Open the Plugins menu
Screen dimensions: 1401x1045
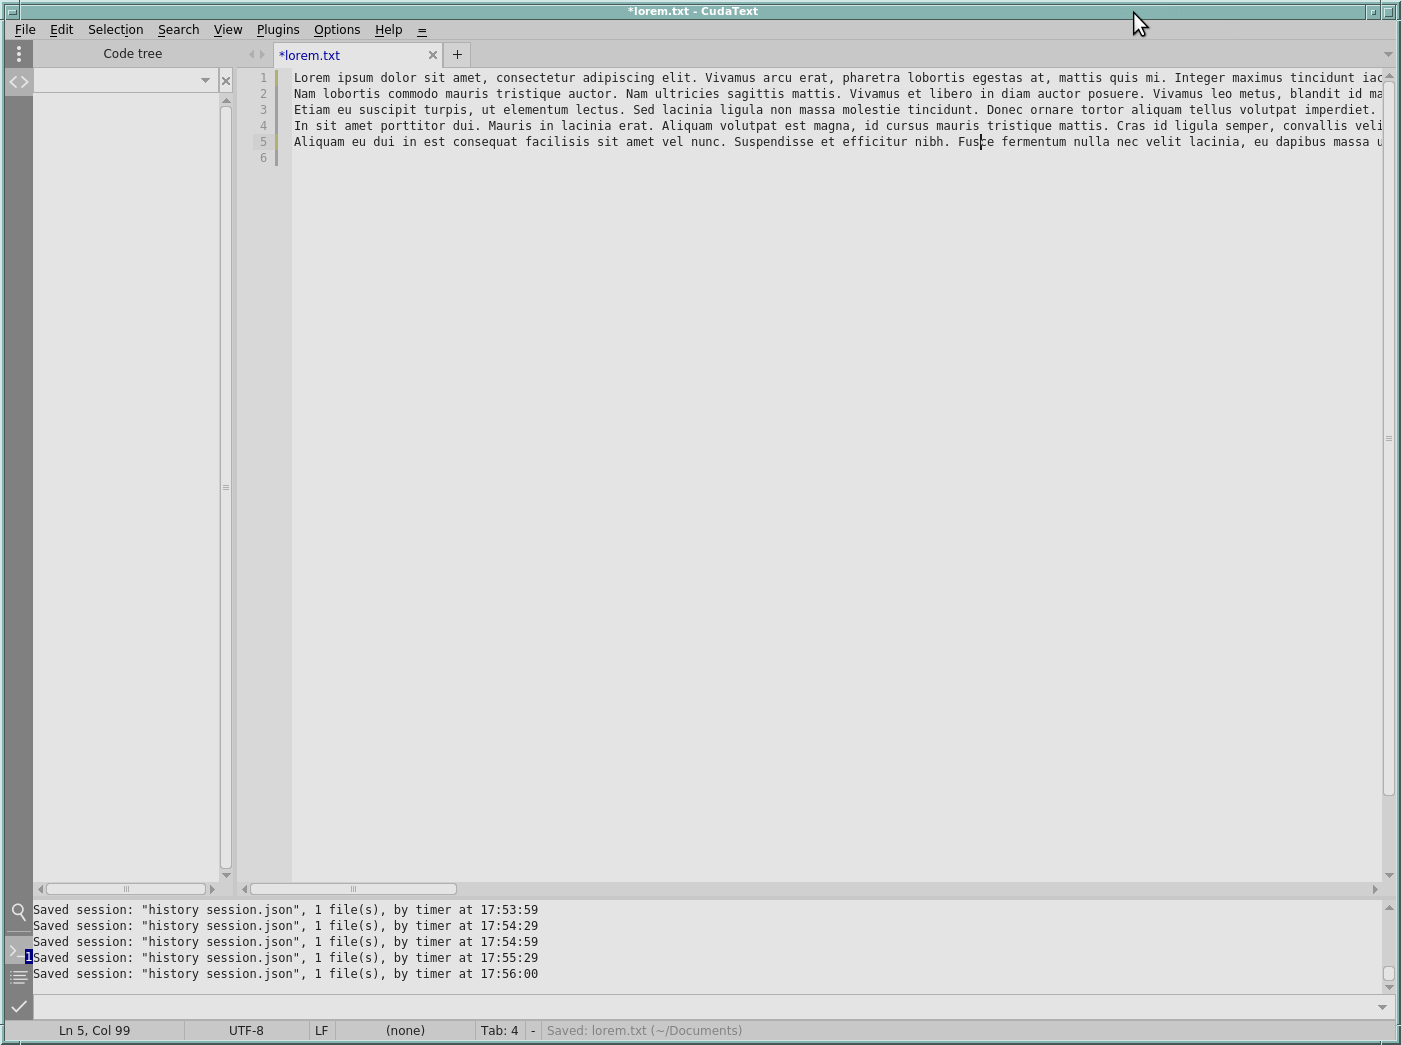click(277, 30)
